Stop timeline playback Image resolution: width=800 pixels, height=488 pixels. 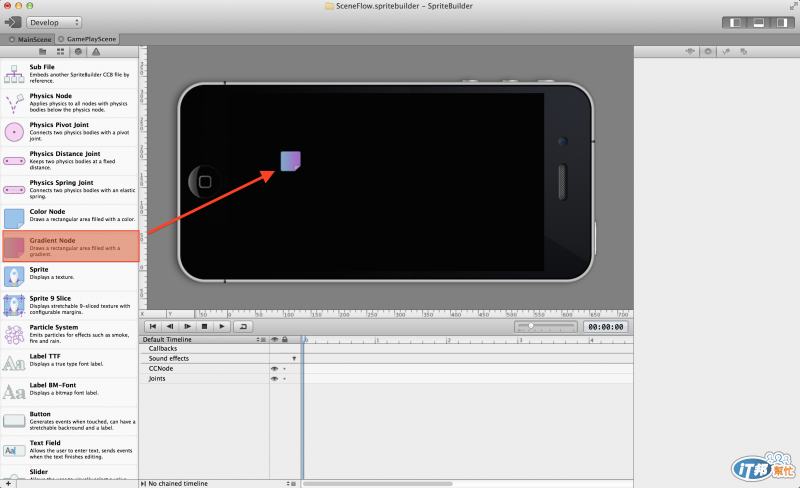click(205, 326)
